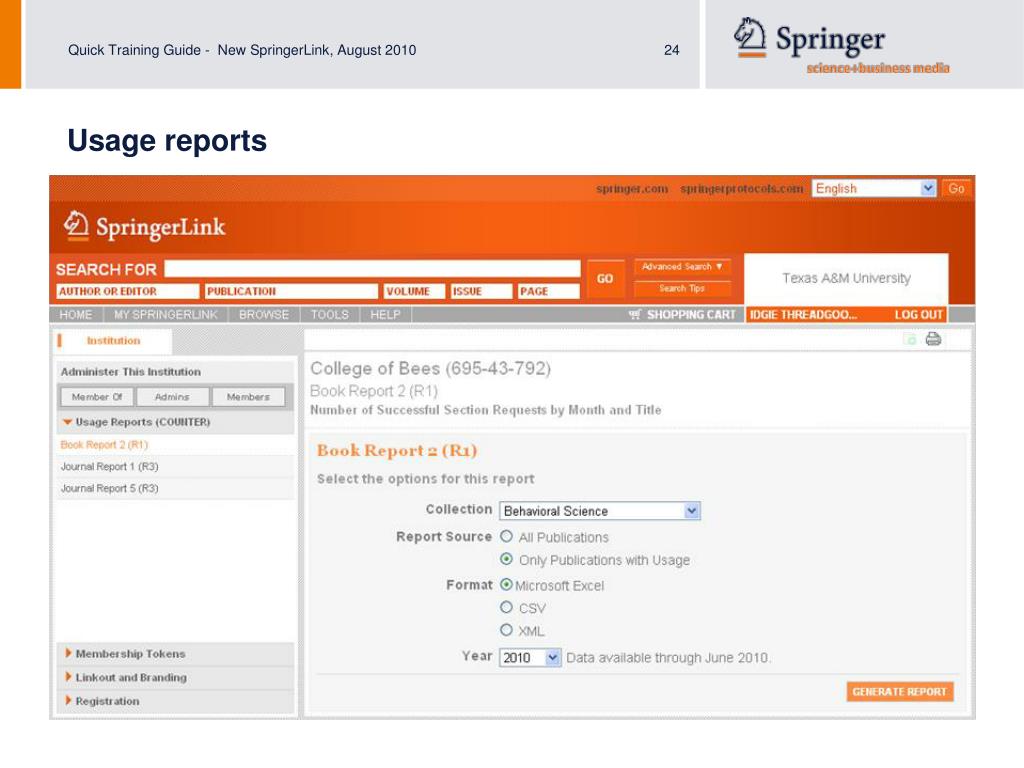Open the Collection dropdown

600,511
